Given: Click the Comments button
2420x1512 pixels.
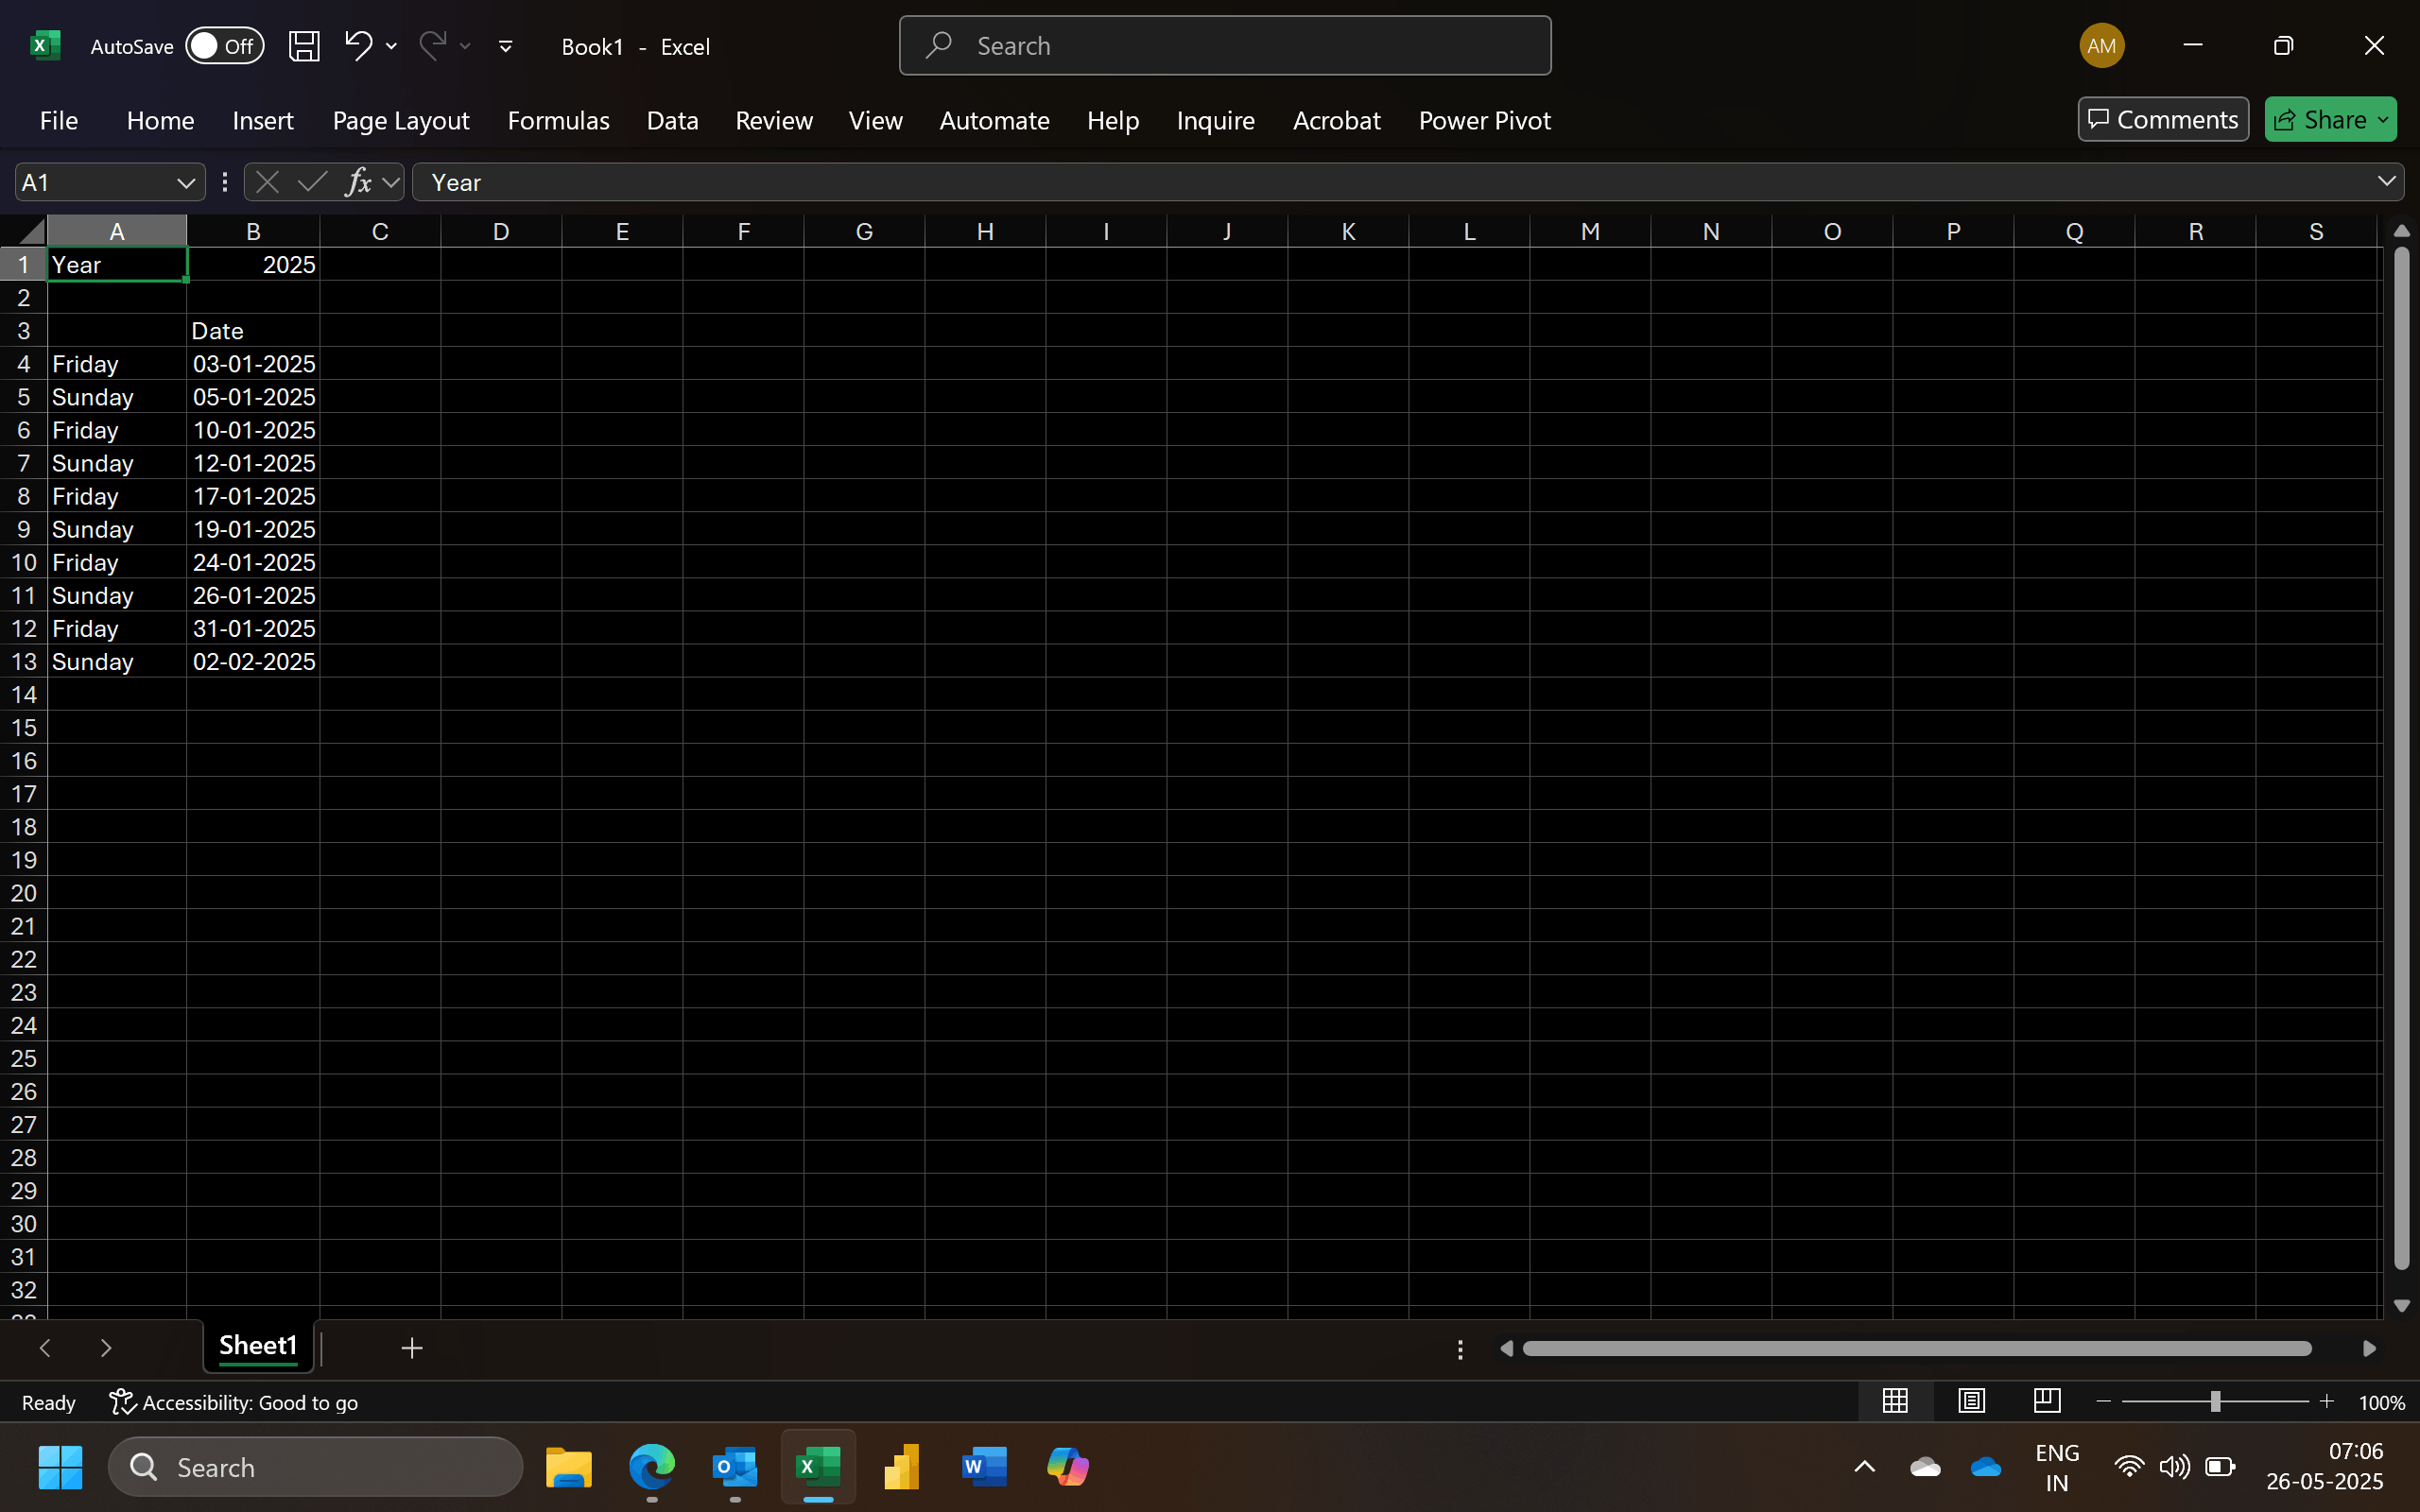Looking at the screenshot, I should click(x=2163, y=120).
